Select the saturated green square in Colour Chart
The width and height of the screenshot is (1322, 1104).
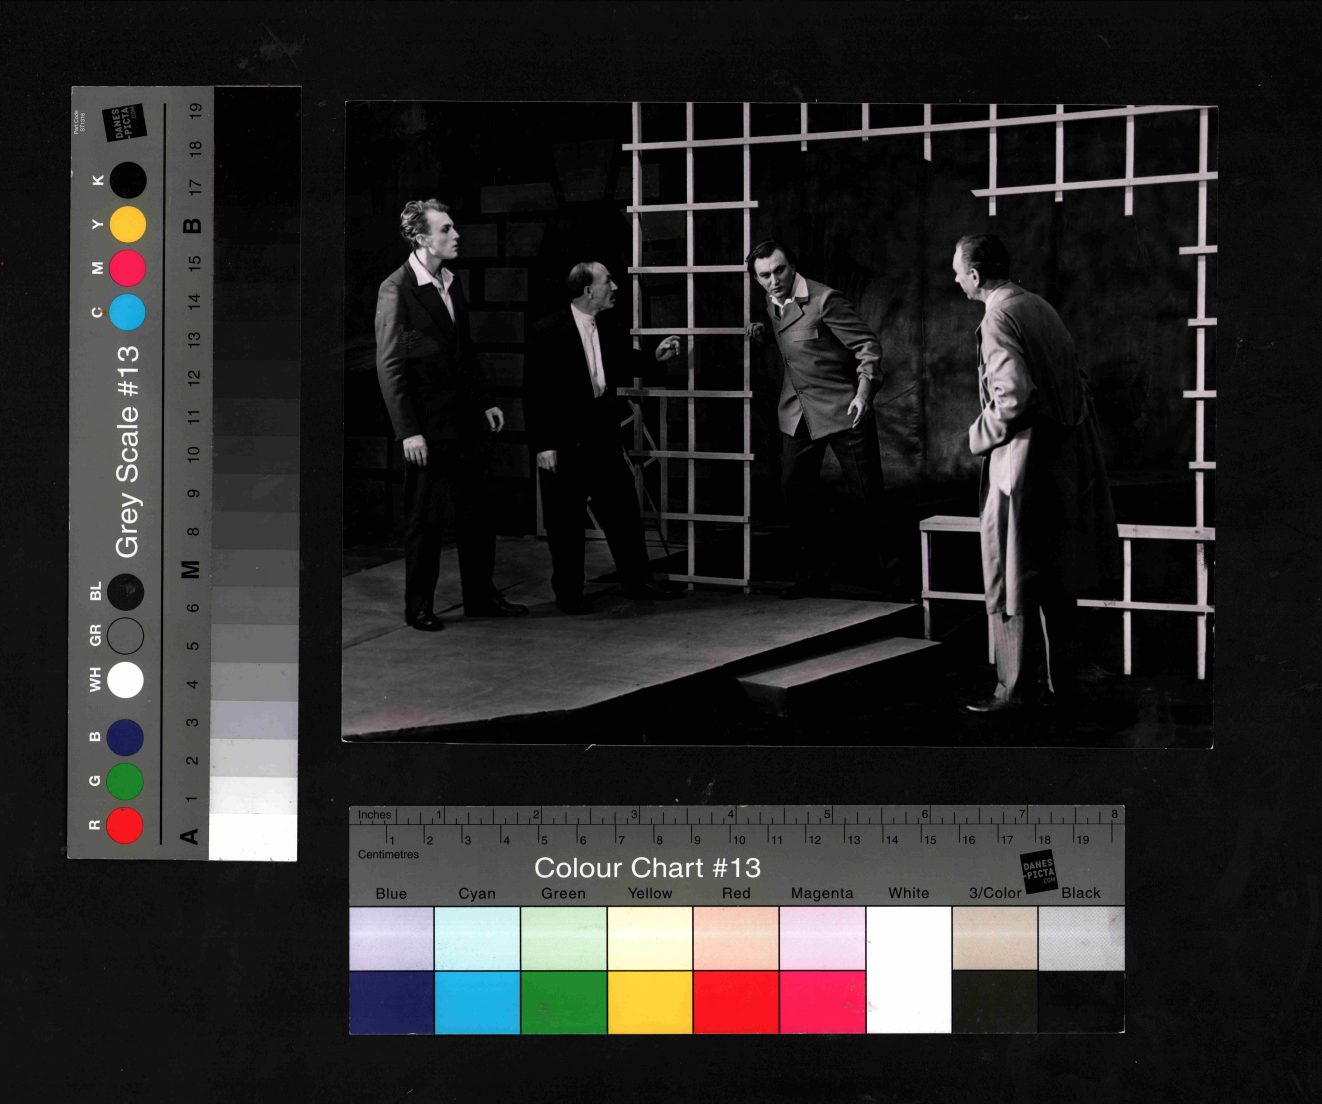click(x=563, y=1002)
